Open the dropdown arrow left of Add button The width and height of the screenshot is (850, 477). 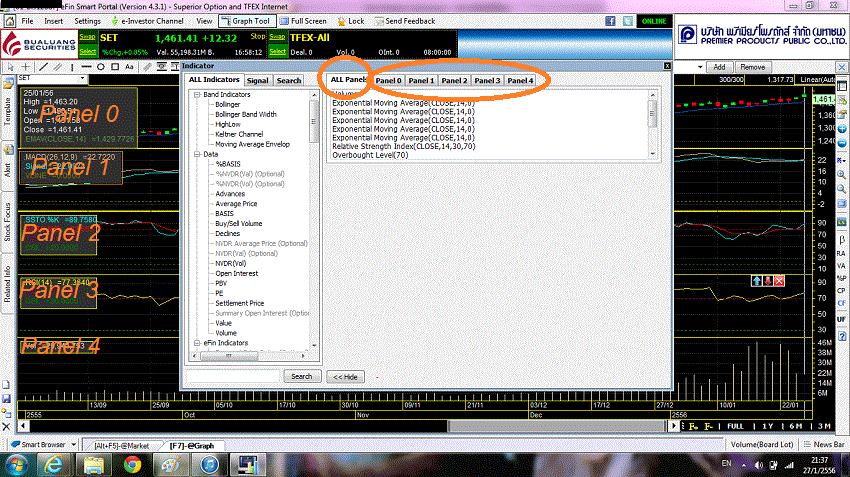point(700,67)
